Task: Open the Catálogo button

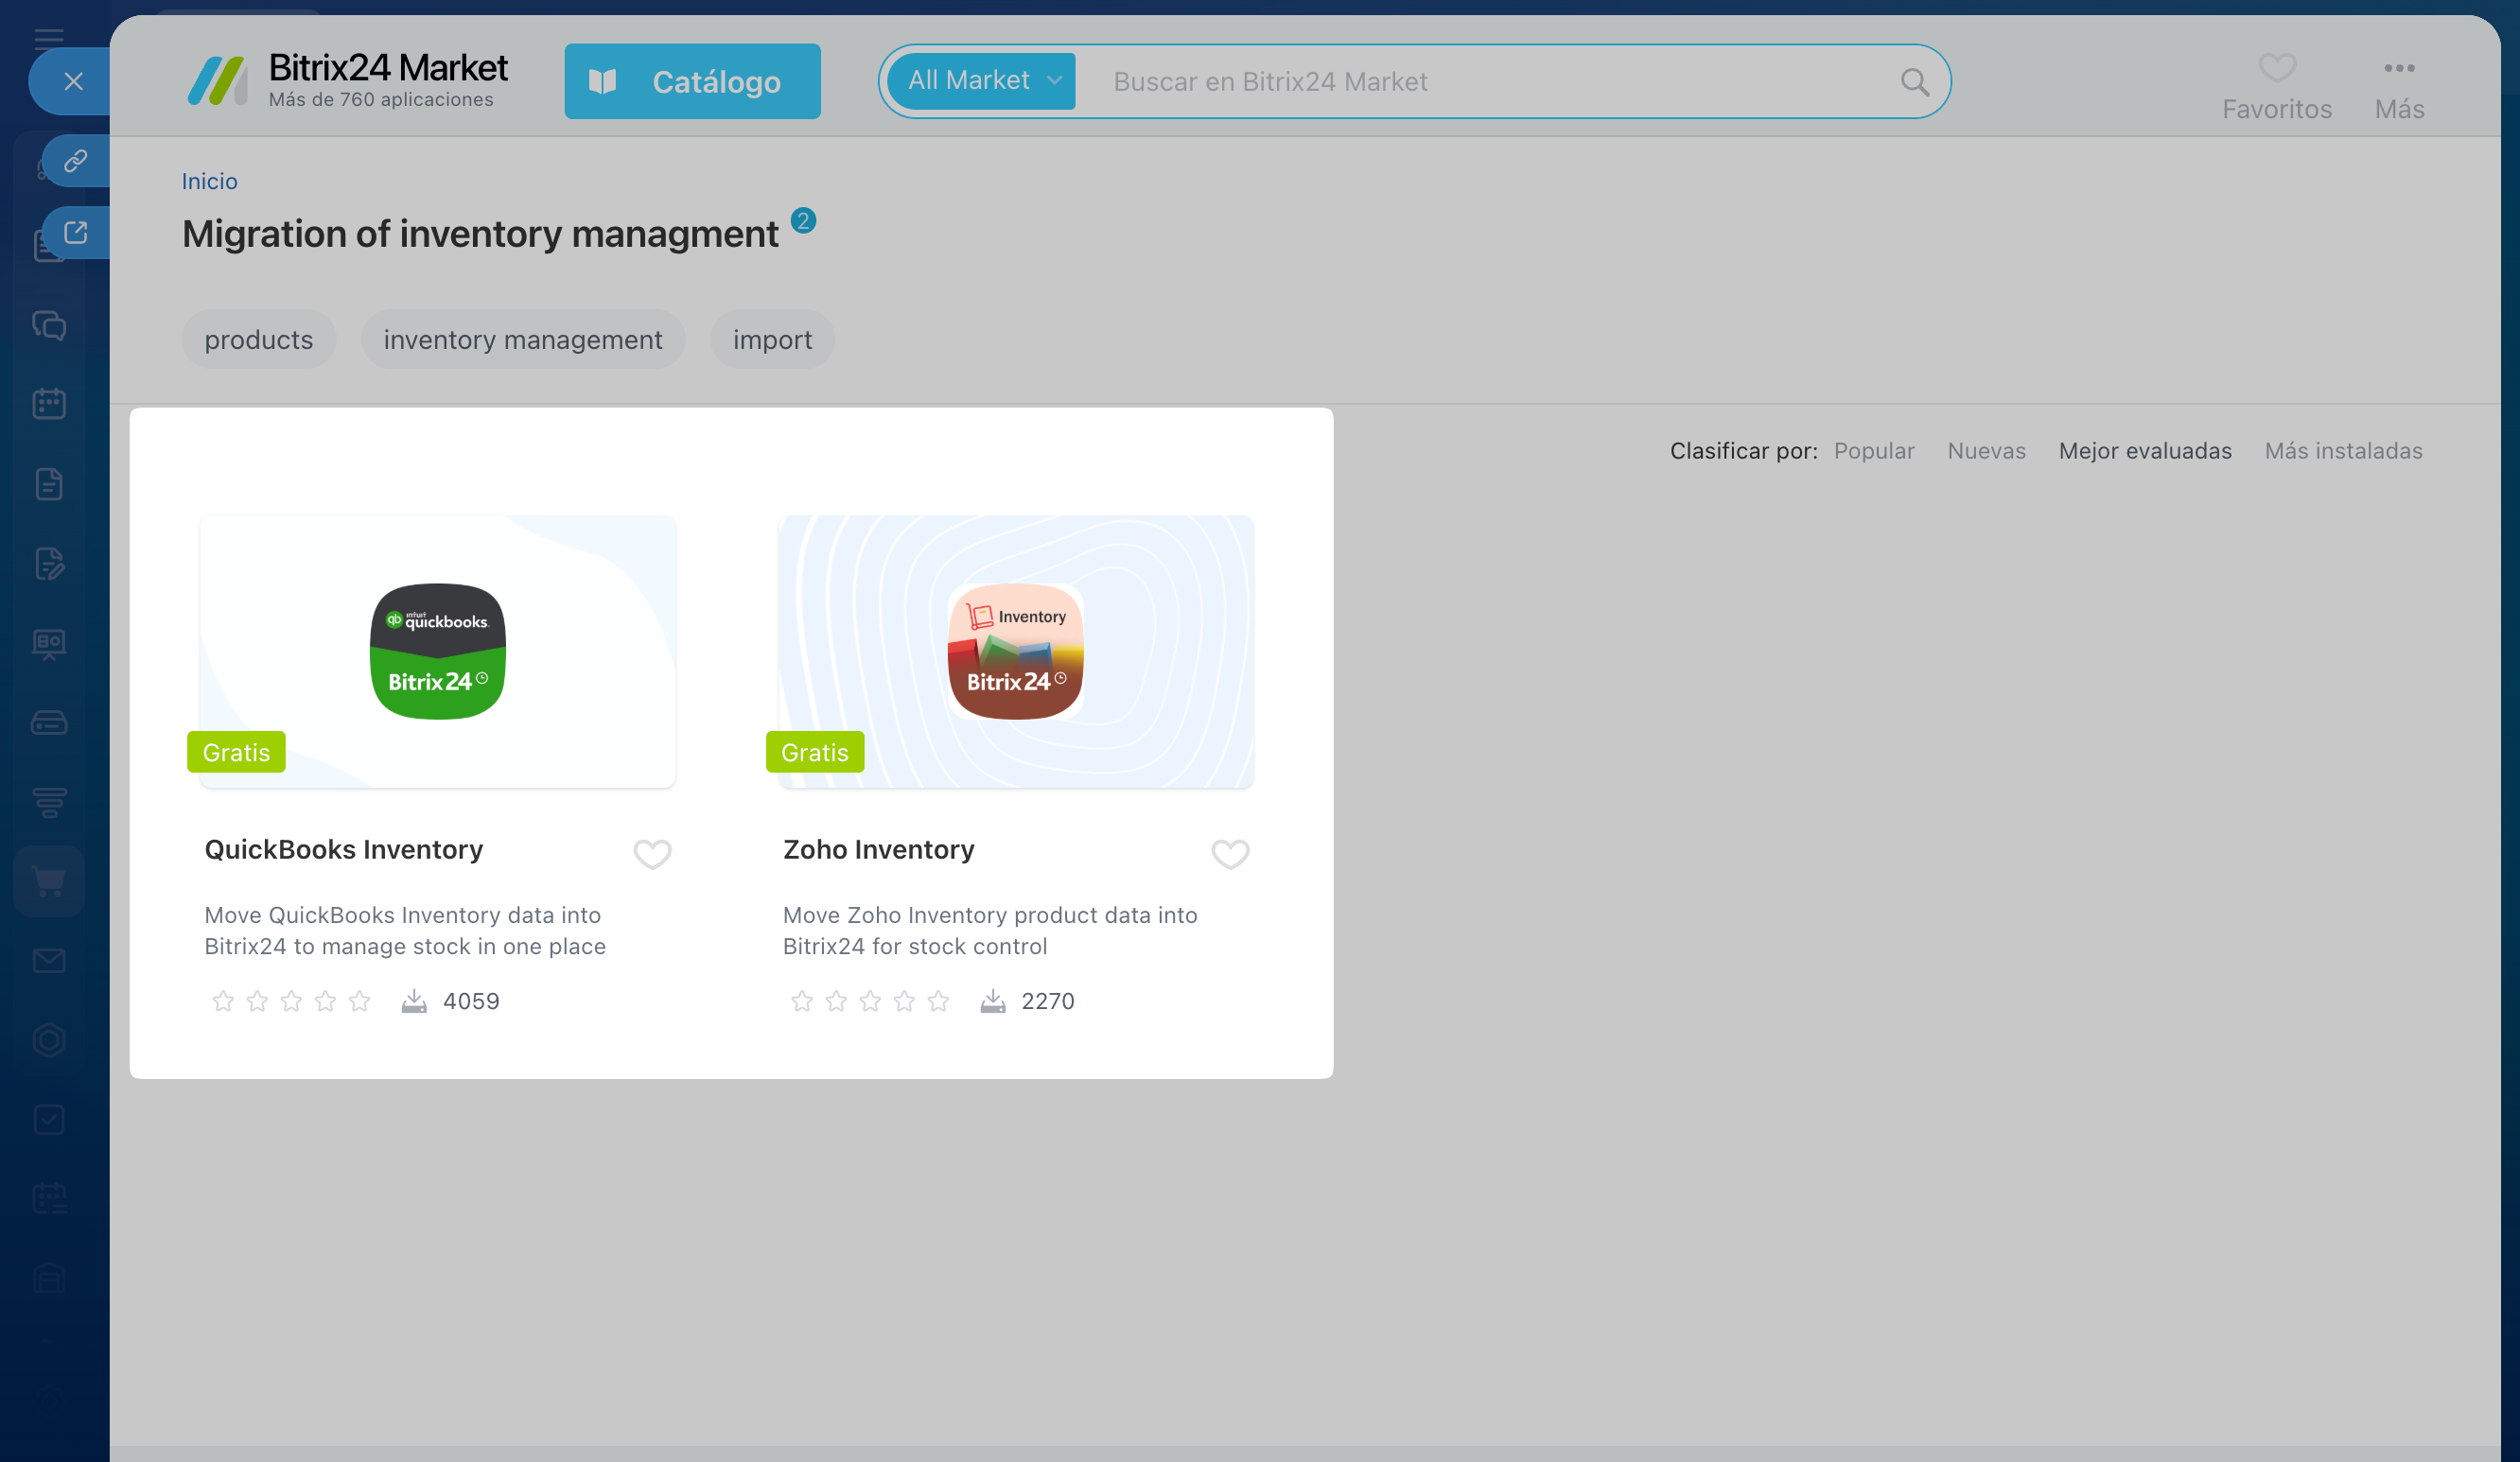Action: (692, 81)
